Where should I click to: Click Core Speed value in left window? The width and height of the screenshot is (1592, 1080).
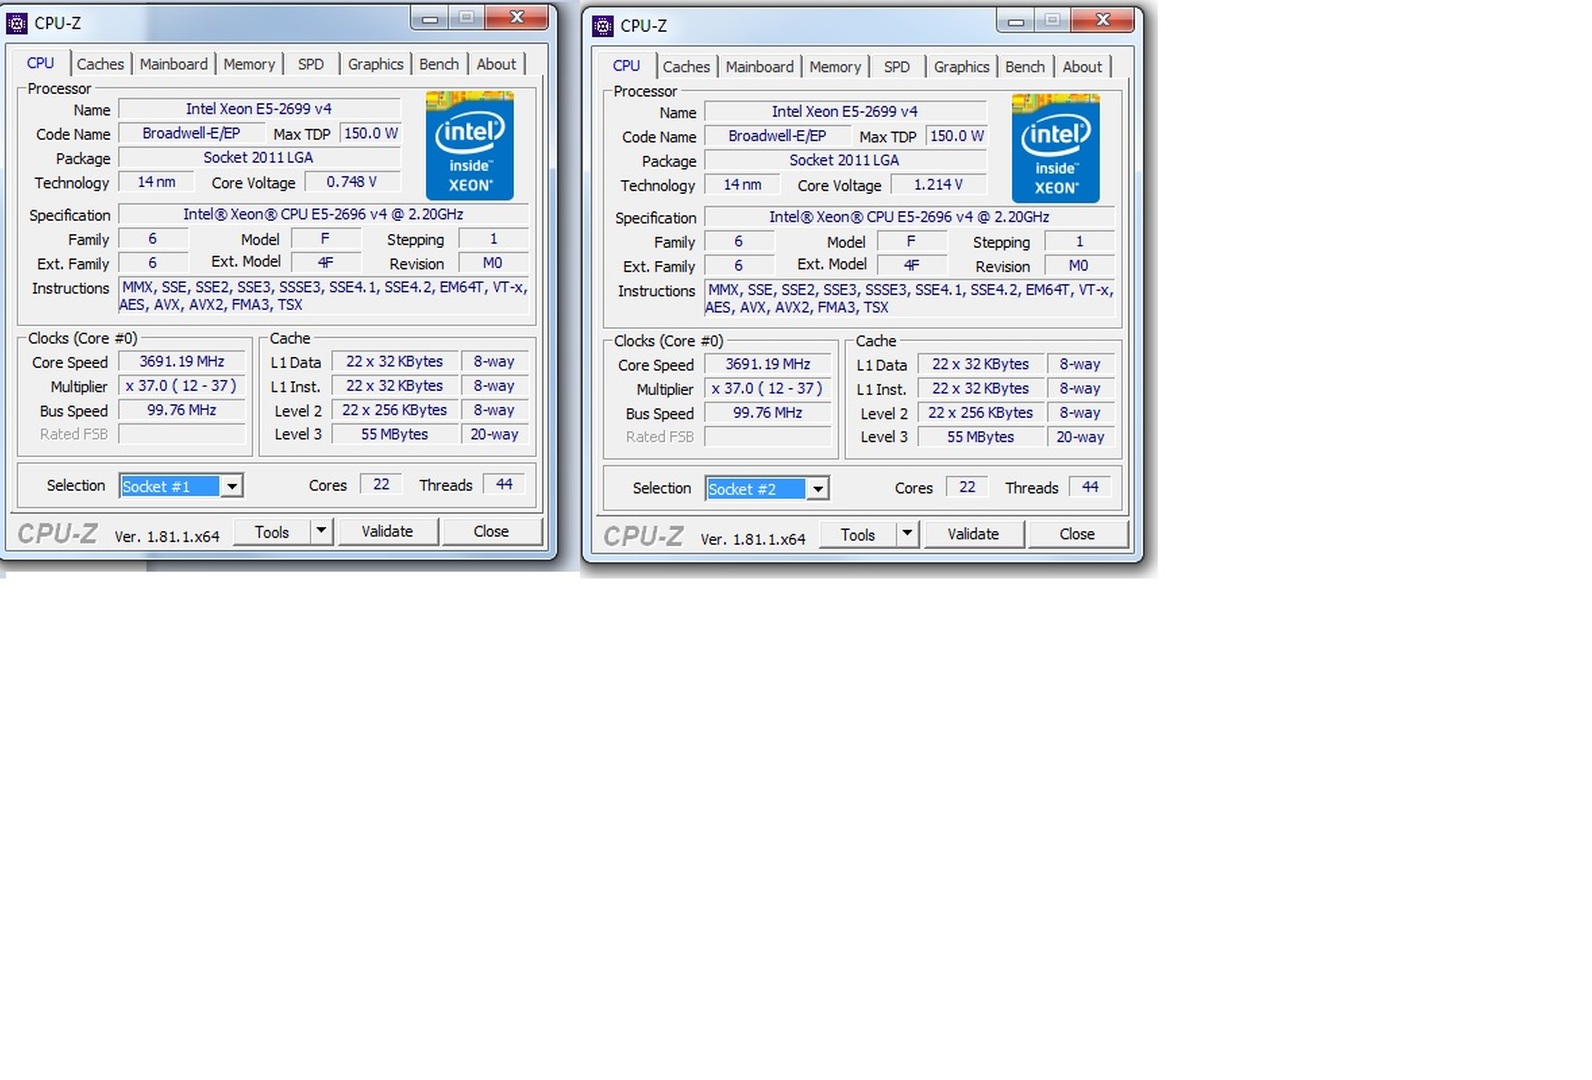(x=182, y=362)
